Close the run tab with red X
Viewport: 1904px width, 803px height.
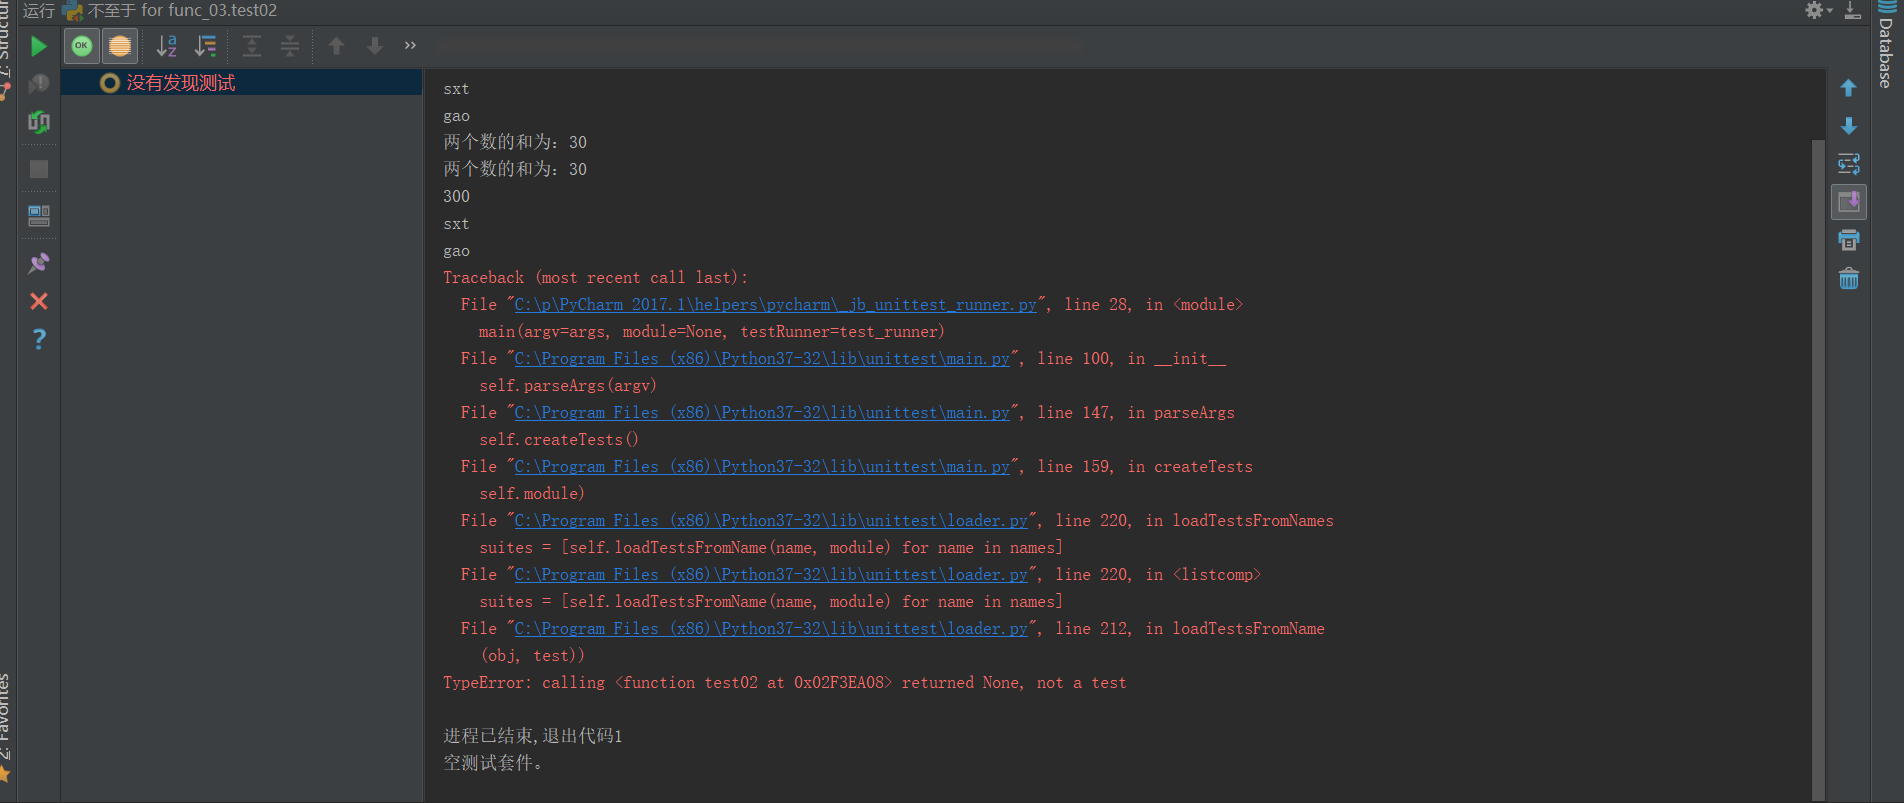(38, 301)
